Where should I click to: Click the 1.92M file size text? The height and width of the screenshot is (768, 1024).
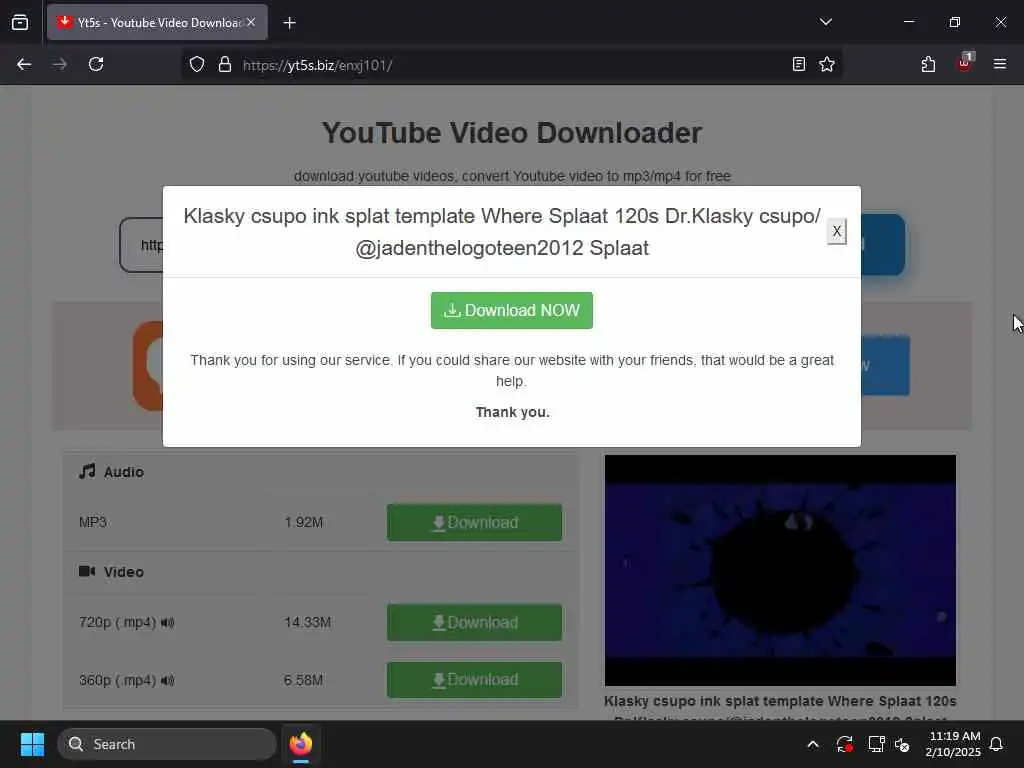[x=304, y=522]
